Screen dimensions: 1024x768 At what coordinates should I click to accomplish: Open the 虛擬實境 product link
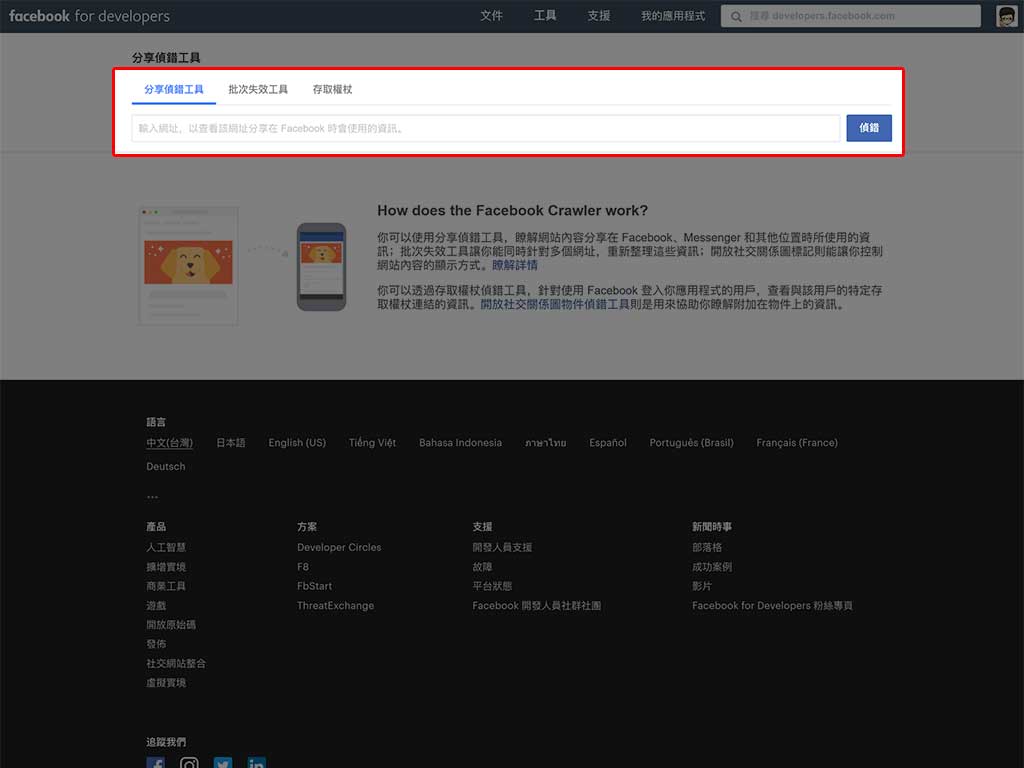166,682
